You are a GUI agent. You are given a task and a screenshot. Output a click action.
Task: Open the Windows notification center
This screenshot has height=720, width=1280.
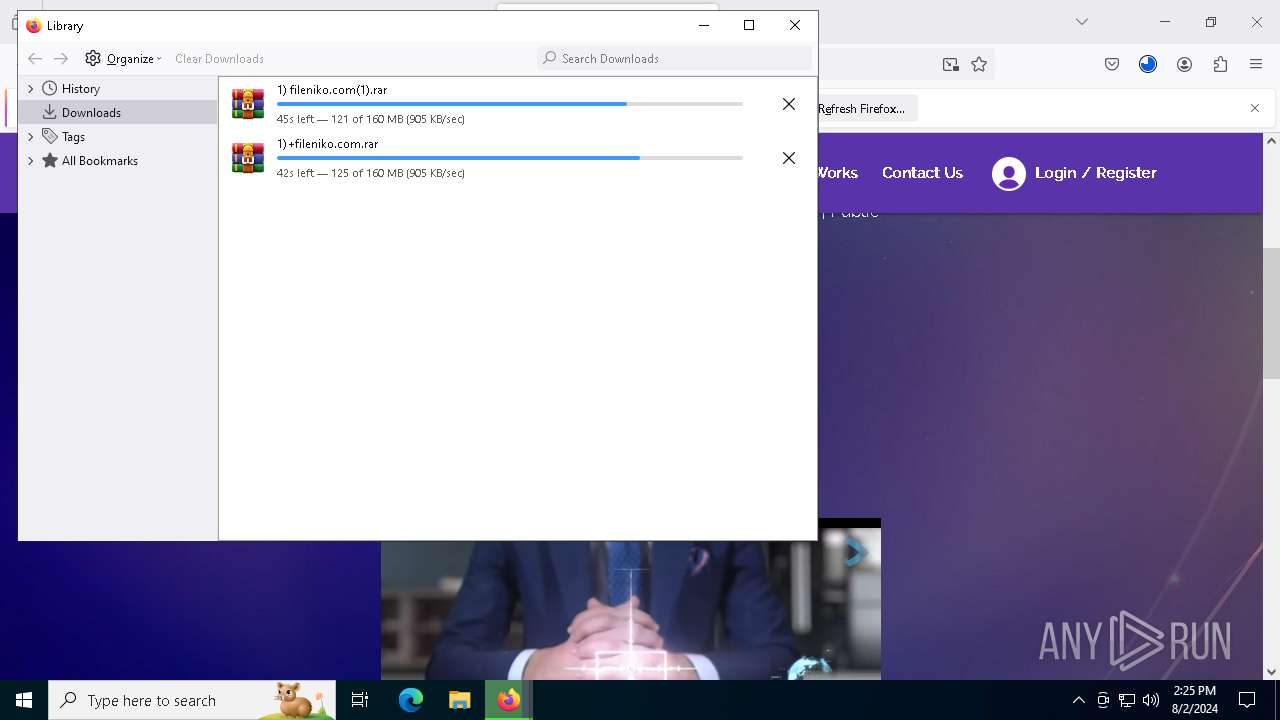(x=1247, y=700)
